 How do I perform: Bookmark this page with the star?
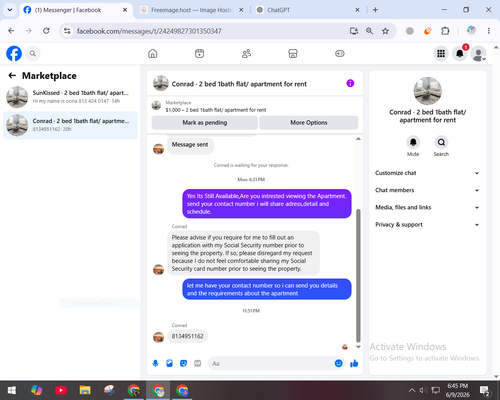click(x=385, y=31)
